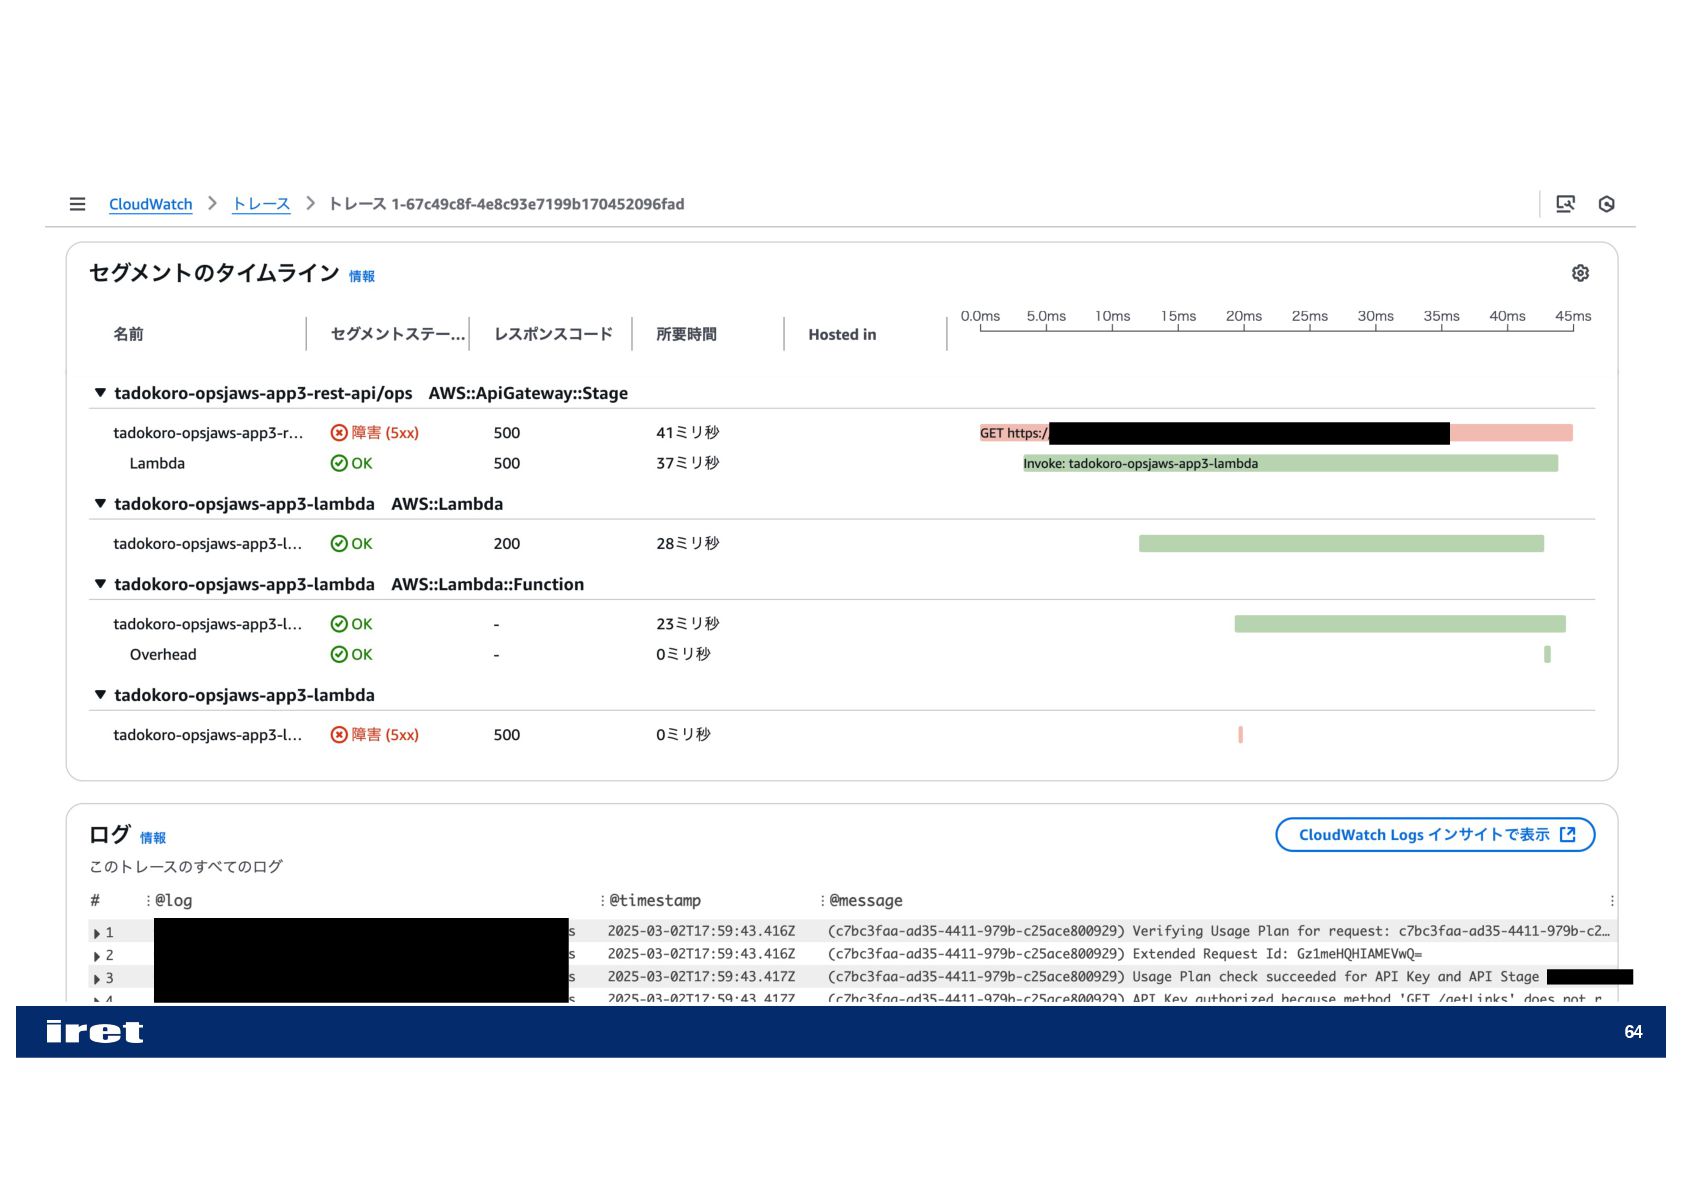1683x1190 pixels.
Task: Click the hexagon icon in header
Action: [1607, 204]
